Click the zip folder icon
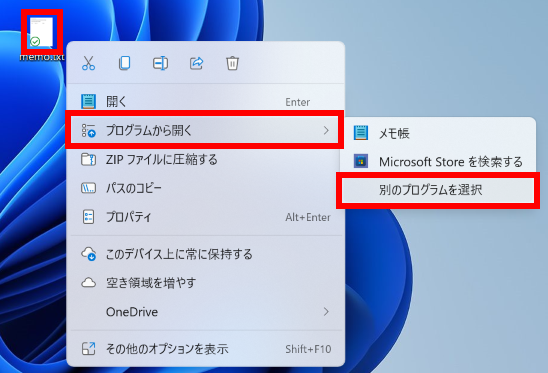The image size is (548, 373). coord(88,159)
